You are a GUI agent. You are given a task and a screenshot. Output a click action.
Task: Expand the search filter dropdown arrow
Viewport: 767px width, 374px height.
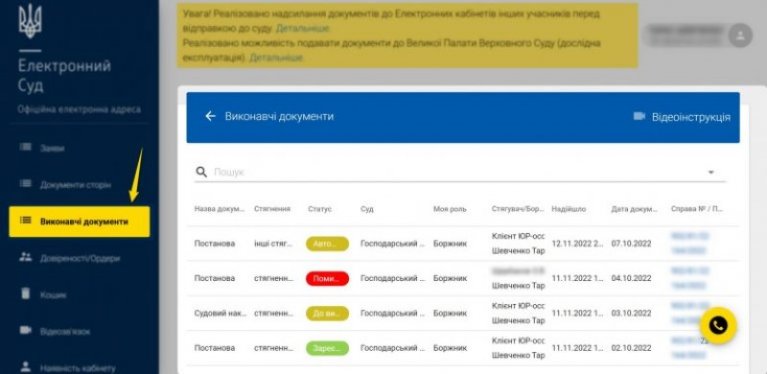(711, 173)
